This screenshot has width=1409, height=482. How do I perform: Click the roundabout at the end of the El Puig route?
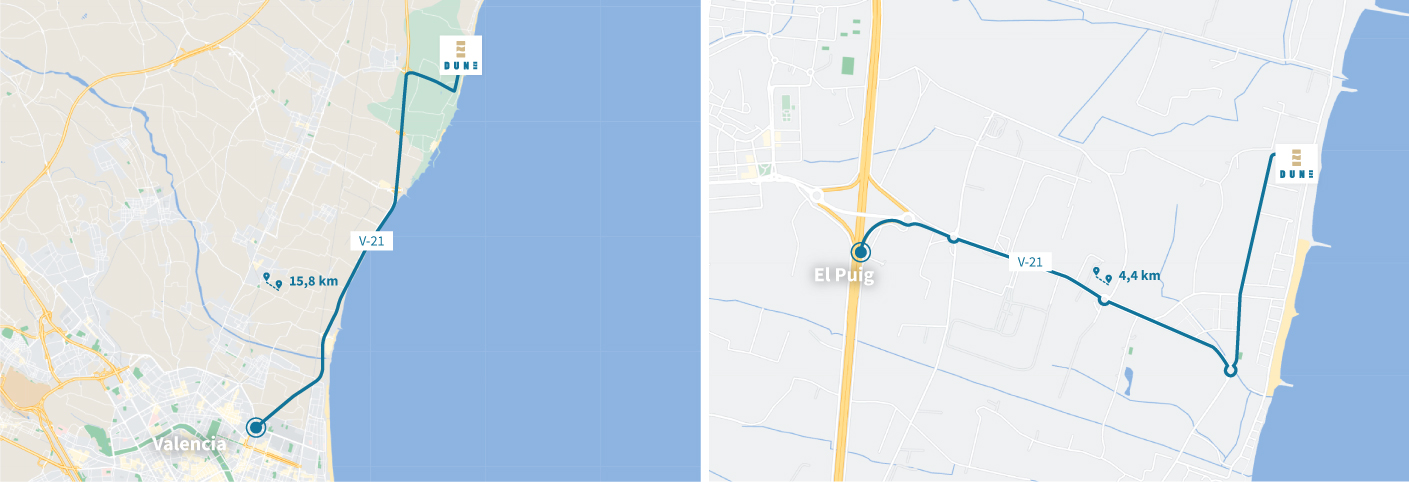tap(1230, 371)
